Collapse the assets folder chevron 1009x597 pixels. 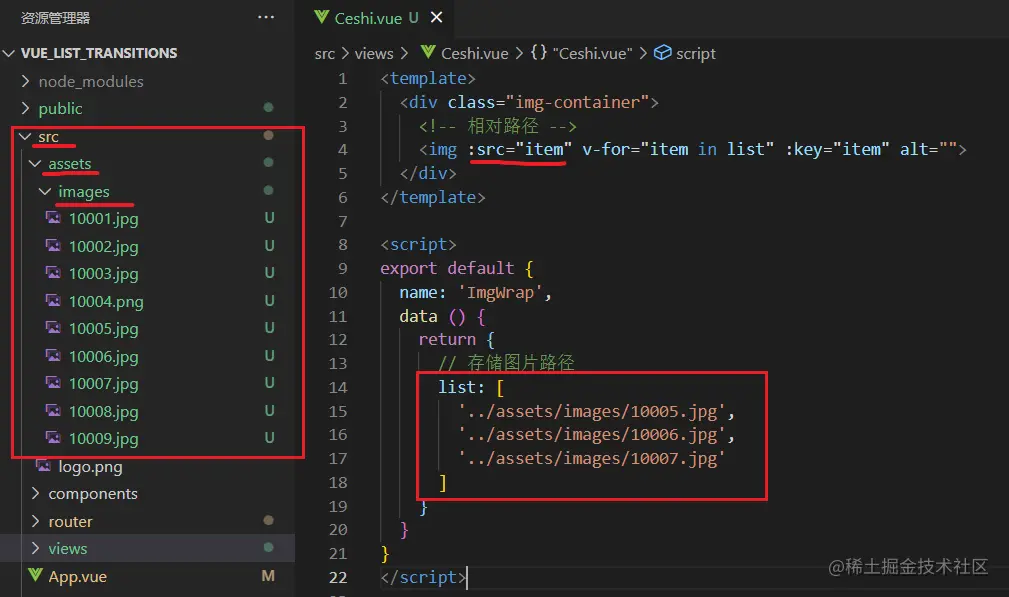[35, 164]
